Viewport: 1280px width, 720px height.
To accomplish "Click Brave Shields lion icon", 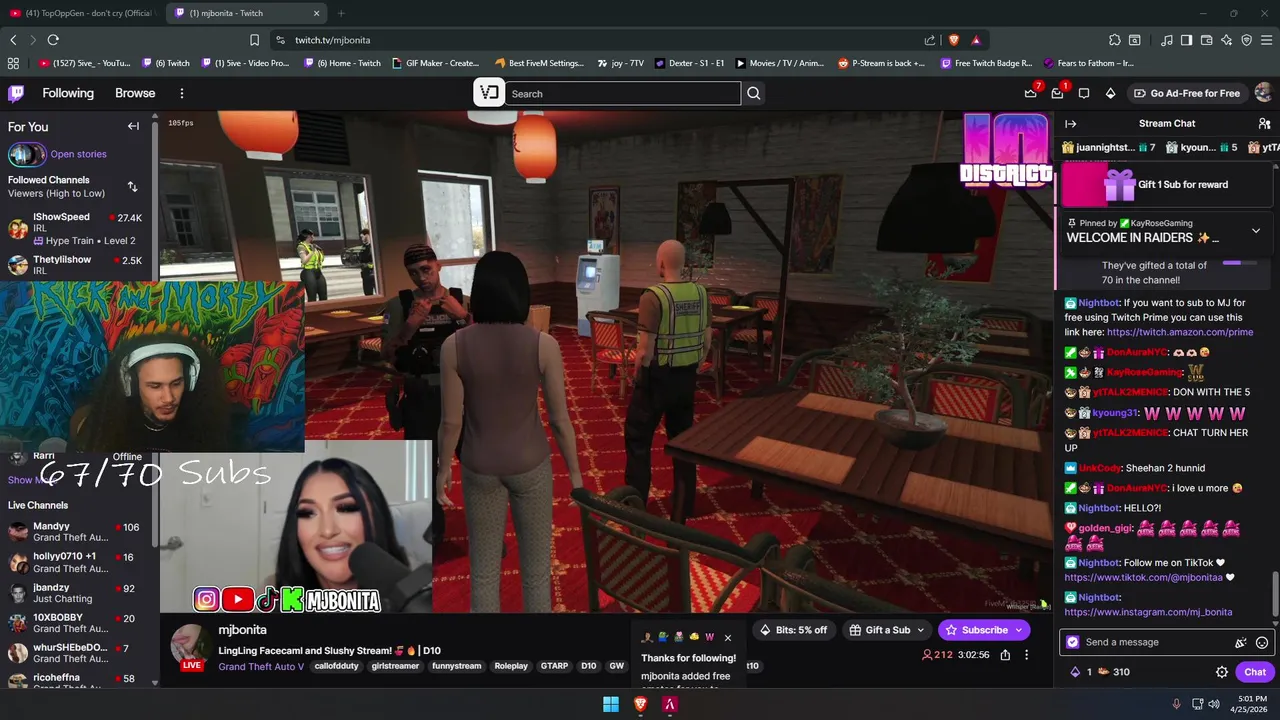I will coord(953,40).
